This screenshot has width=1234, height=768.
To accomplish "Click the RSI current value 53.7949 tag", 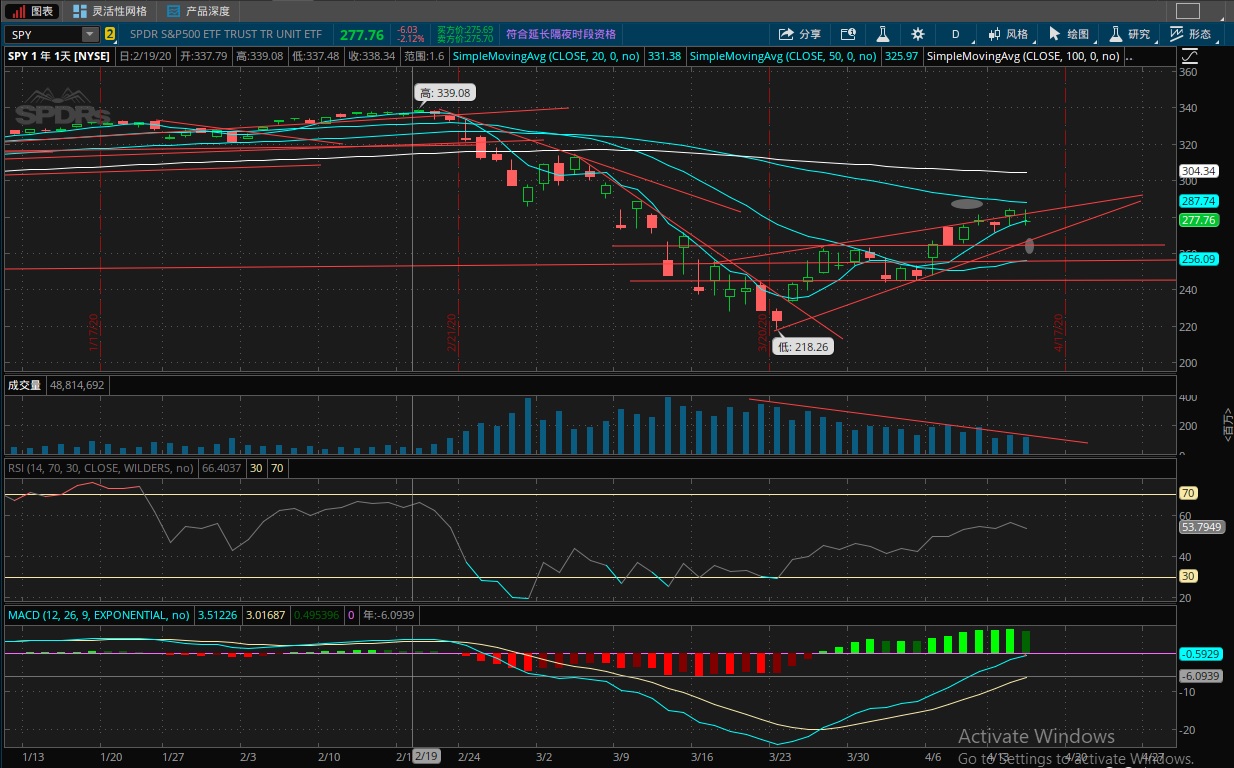I will 1201,526.
